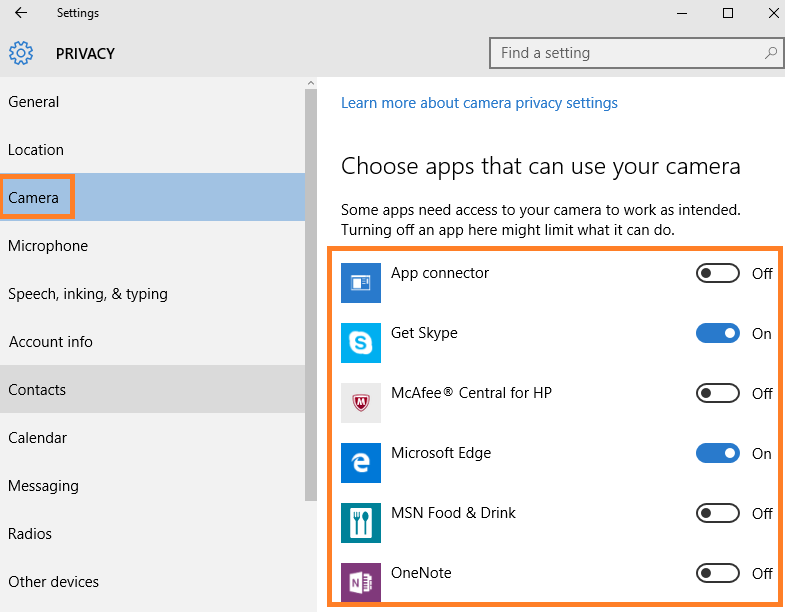Disable camera access for Microsoft Edge
Viewport: 785px width, 612px height.
coord(717,453)
